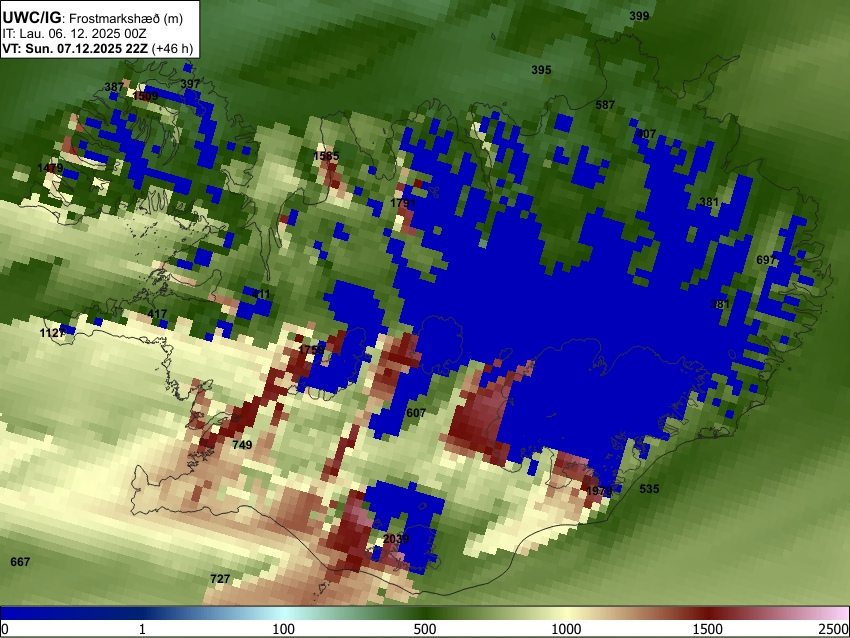Viewport: 850px width, 638px height.
Task: Click the 407 value on the map
Action: point(646,134)
